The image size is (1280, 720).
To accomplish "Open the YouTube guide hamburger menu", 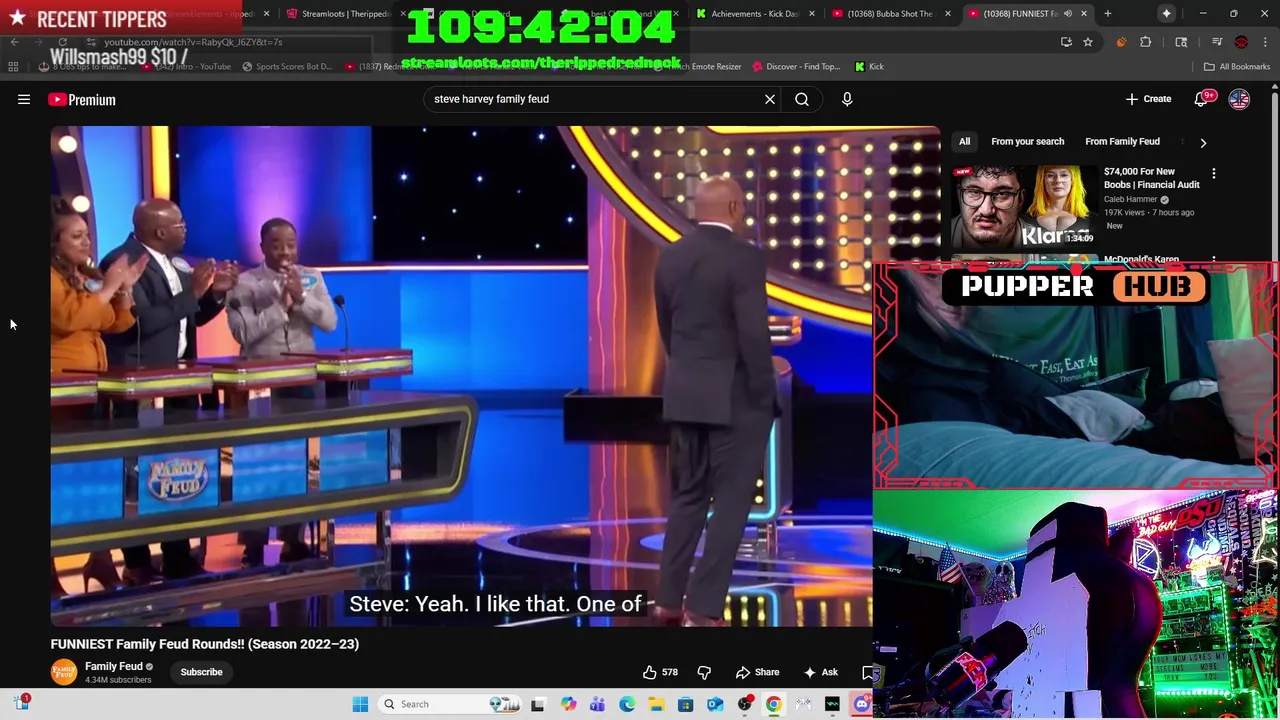I will [24, 99].
